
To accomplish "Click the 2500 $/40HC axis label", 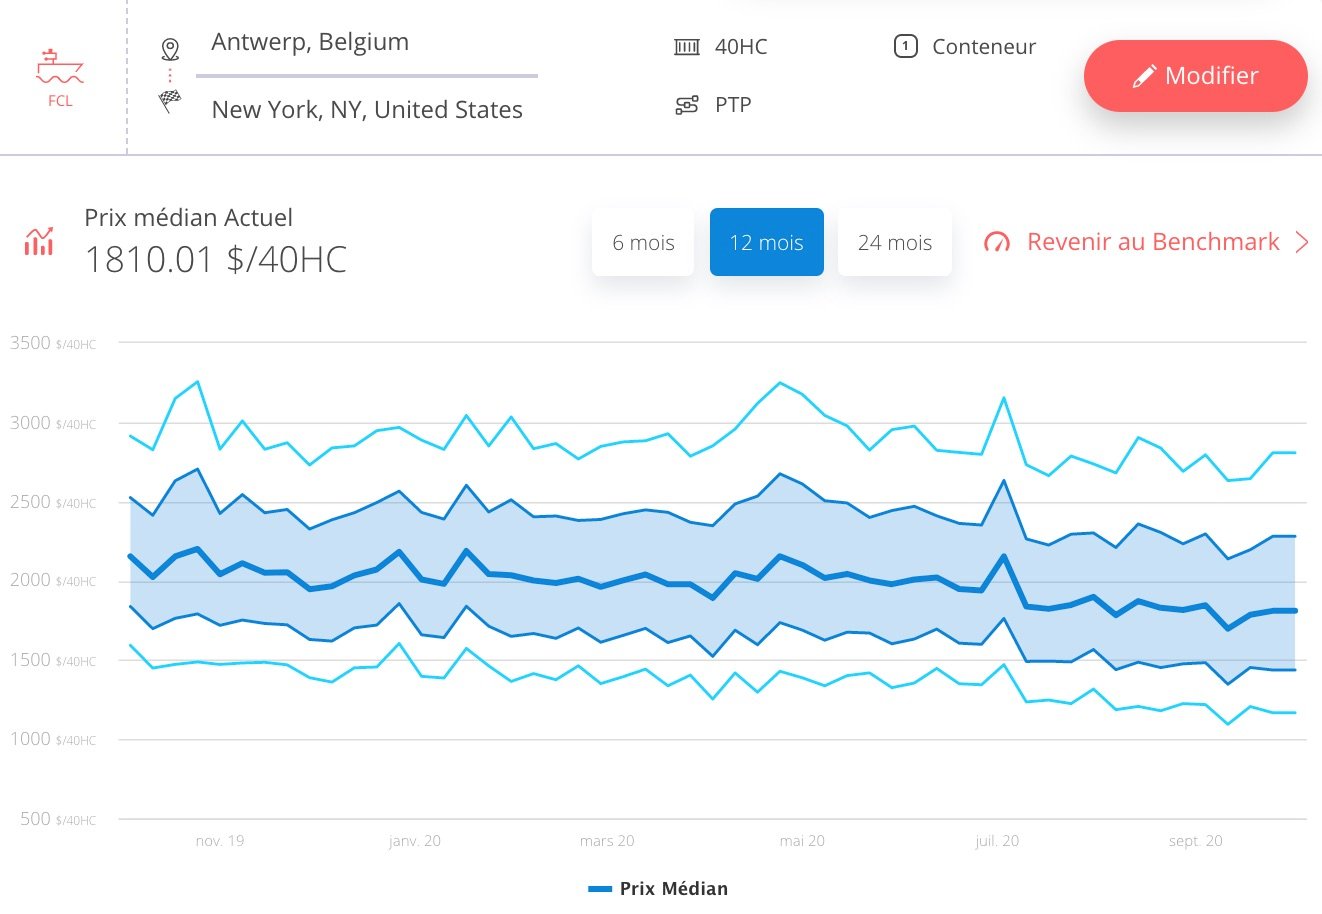I will click(x=53, y=502).
